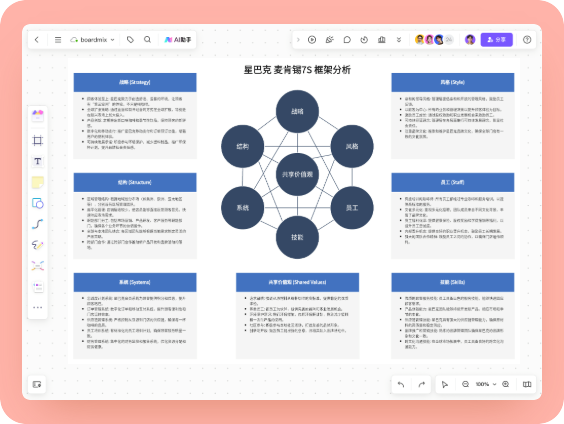Viewport: 564px width, 424px height.
Task: Zoom out with the minus magnifier
Action: click(465, 384)
